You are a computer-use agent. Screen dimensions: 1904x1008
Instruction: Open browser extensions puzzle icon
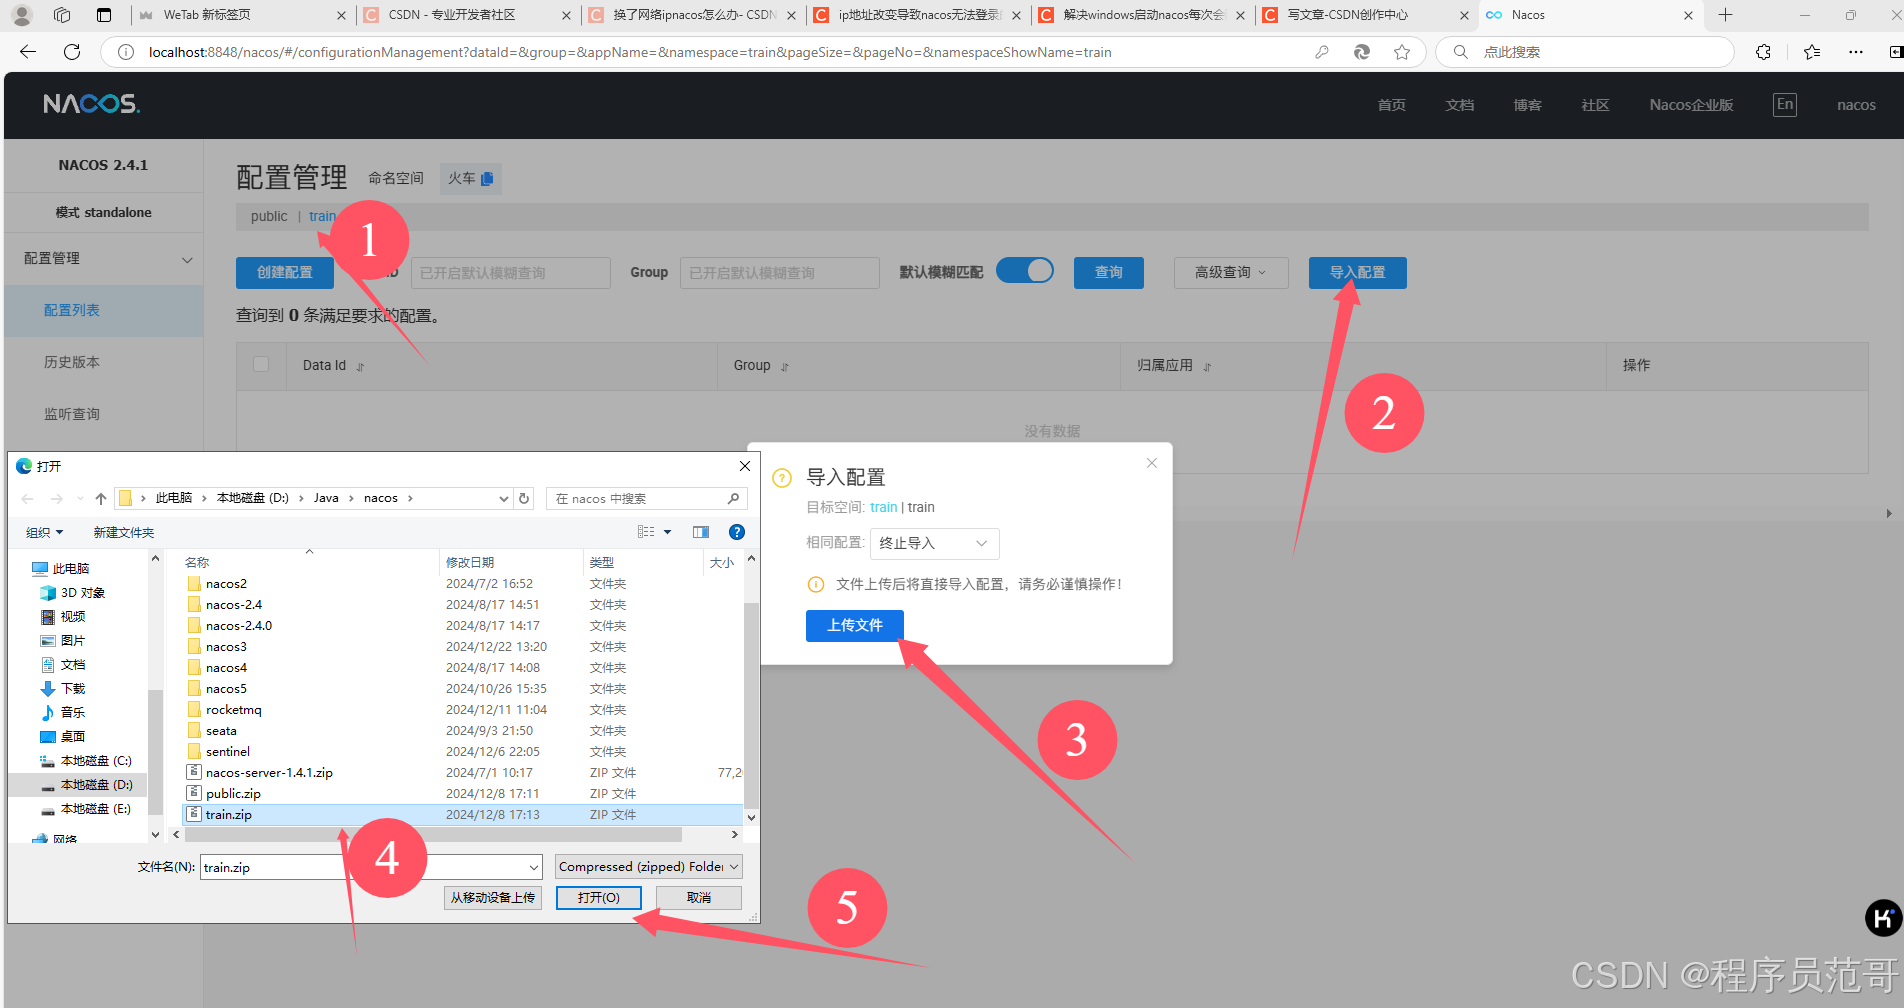(x=1763, y=52)
